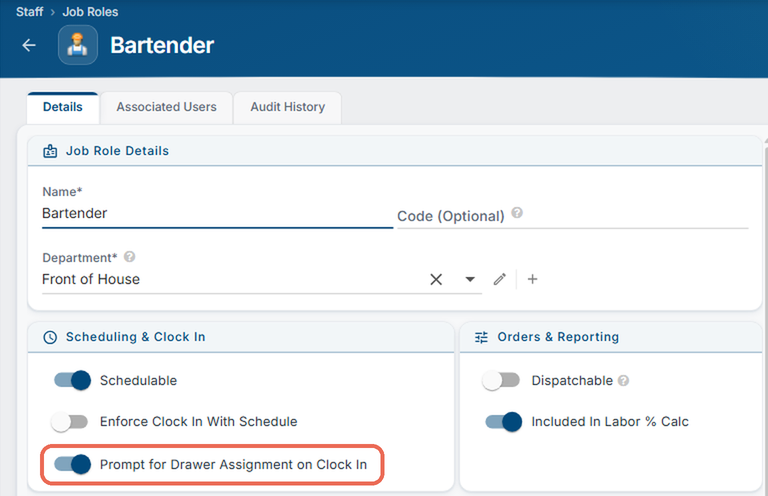Screen dimensions: 768x496
Task: Switch to the Details tab
Action: 63,107
